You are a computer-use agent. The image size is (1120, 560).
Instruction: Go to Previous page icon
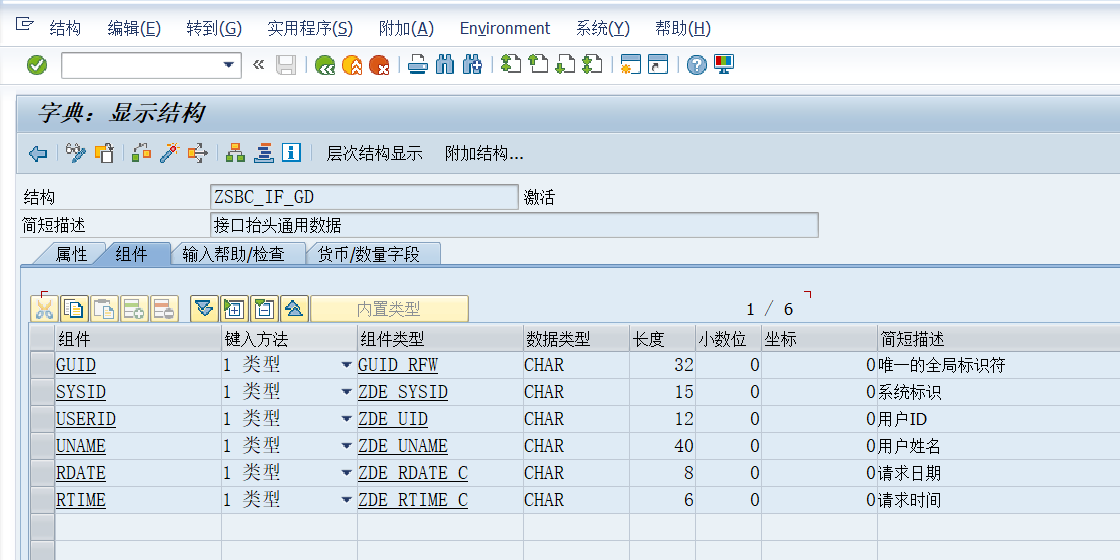(x=538, y=65)
